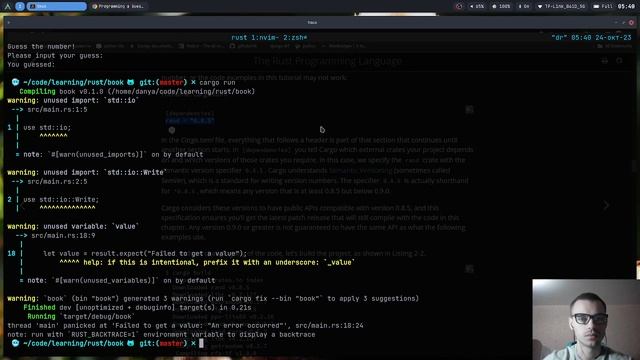
Task: Select the tmux window "1:nvim-"
Action: (x=265, y=38)
